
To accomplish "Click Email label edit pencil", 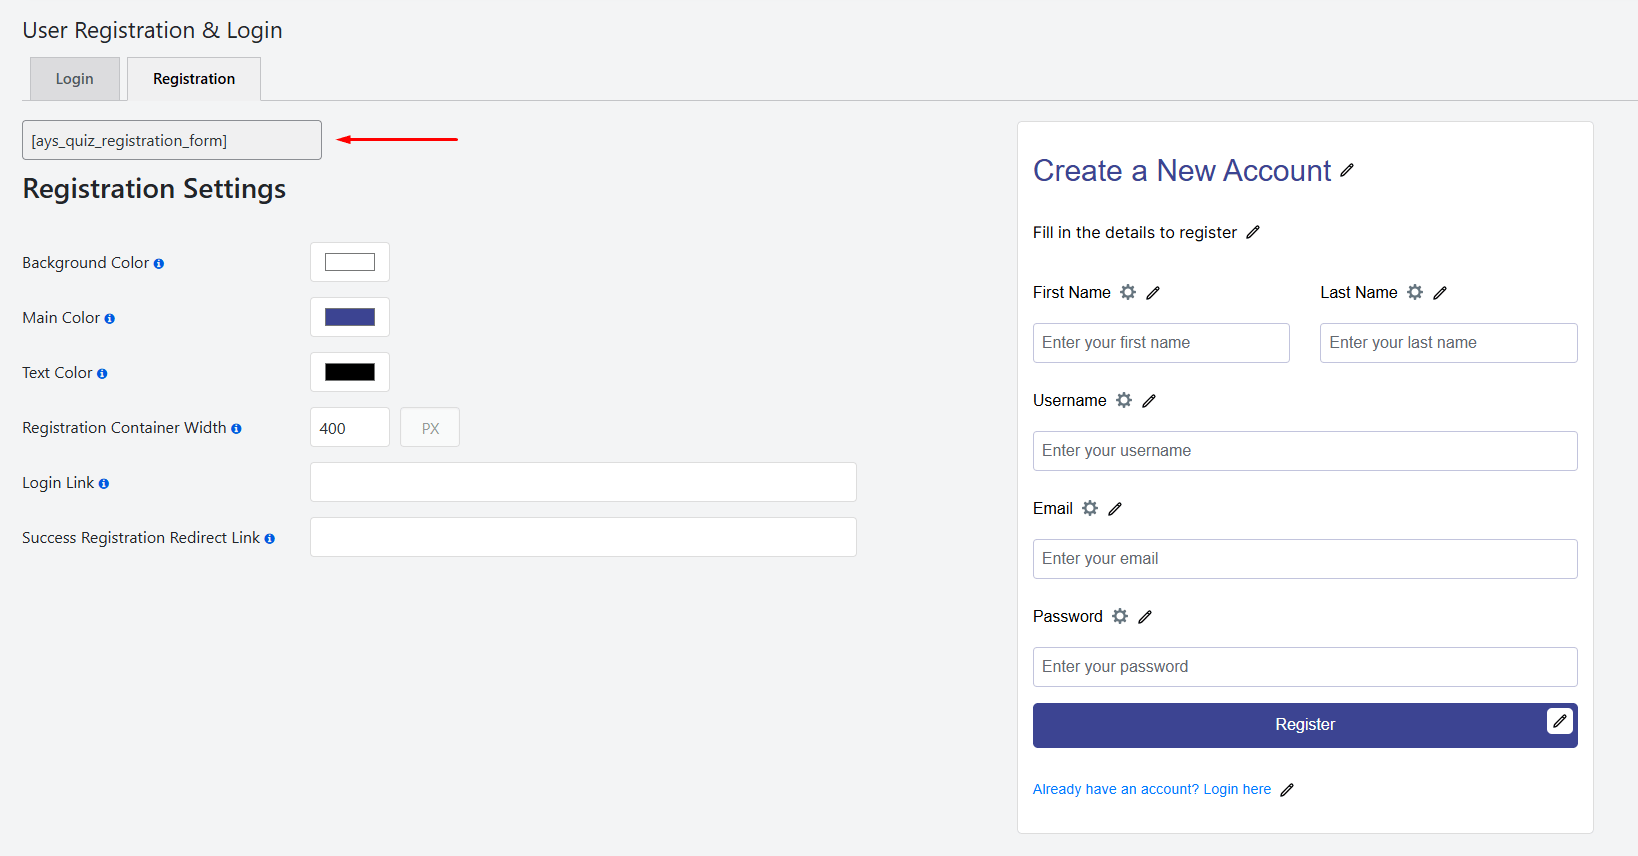I will click(x=1115, y=509).
